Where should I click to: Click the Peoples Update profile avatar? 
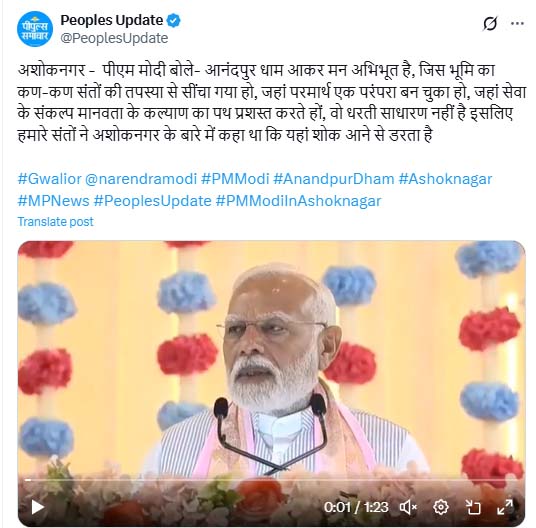pos(35,29)
